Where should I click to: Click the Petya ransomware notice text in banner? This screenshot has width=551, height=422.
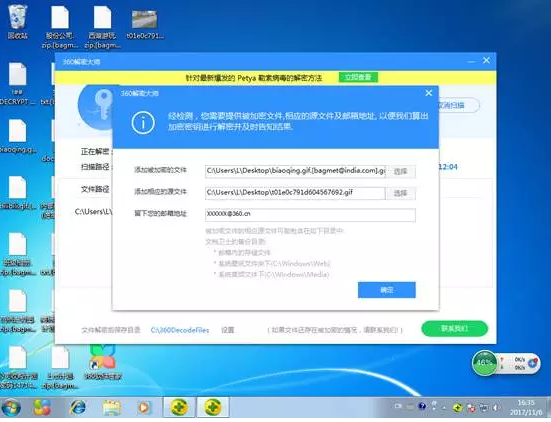254,78
